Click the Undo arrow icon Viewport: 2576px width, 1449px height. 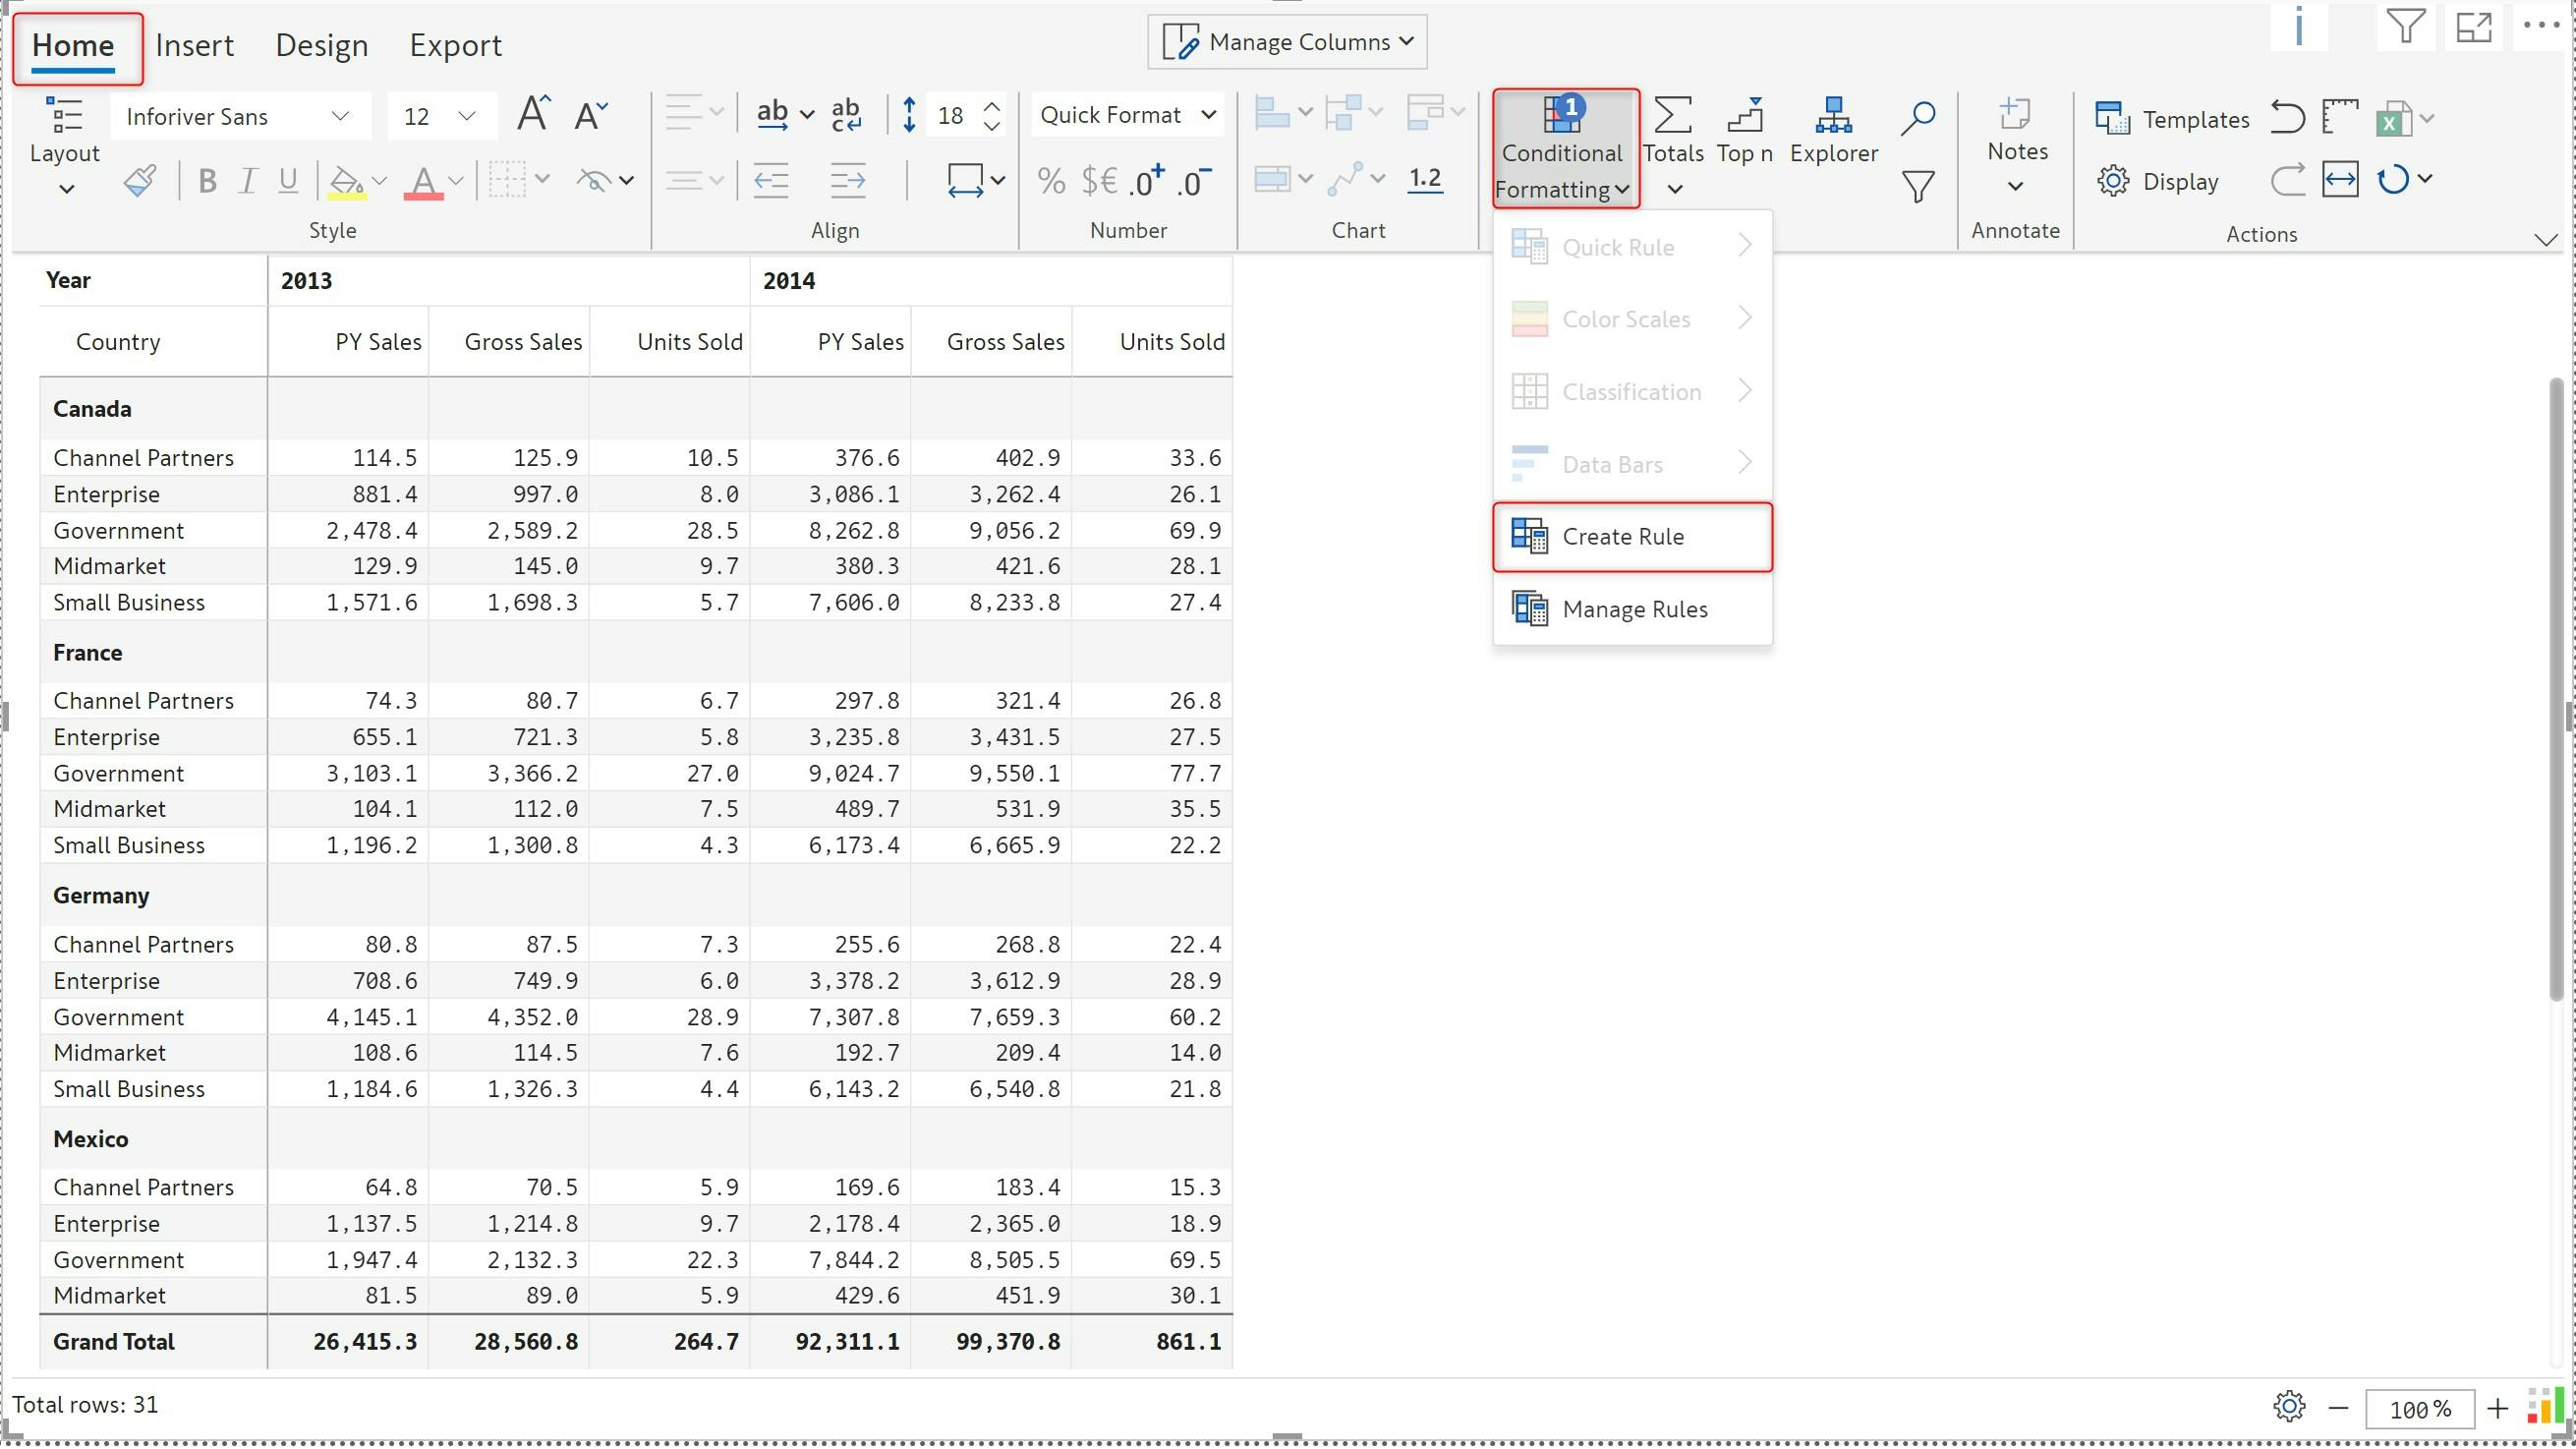2286,118
